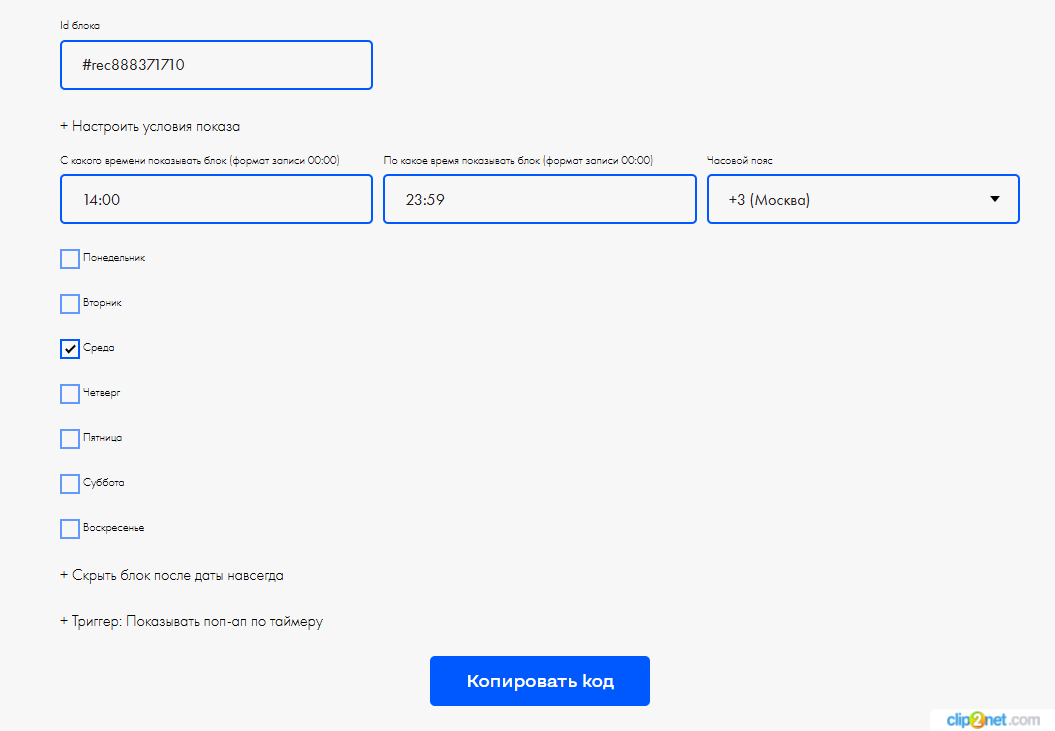Collapse the Настроить условия показа section
Viewport: 1055px width, 731px height.
click(150, 126)
